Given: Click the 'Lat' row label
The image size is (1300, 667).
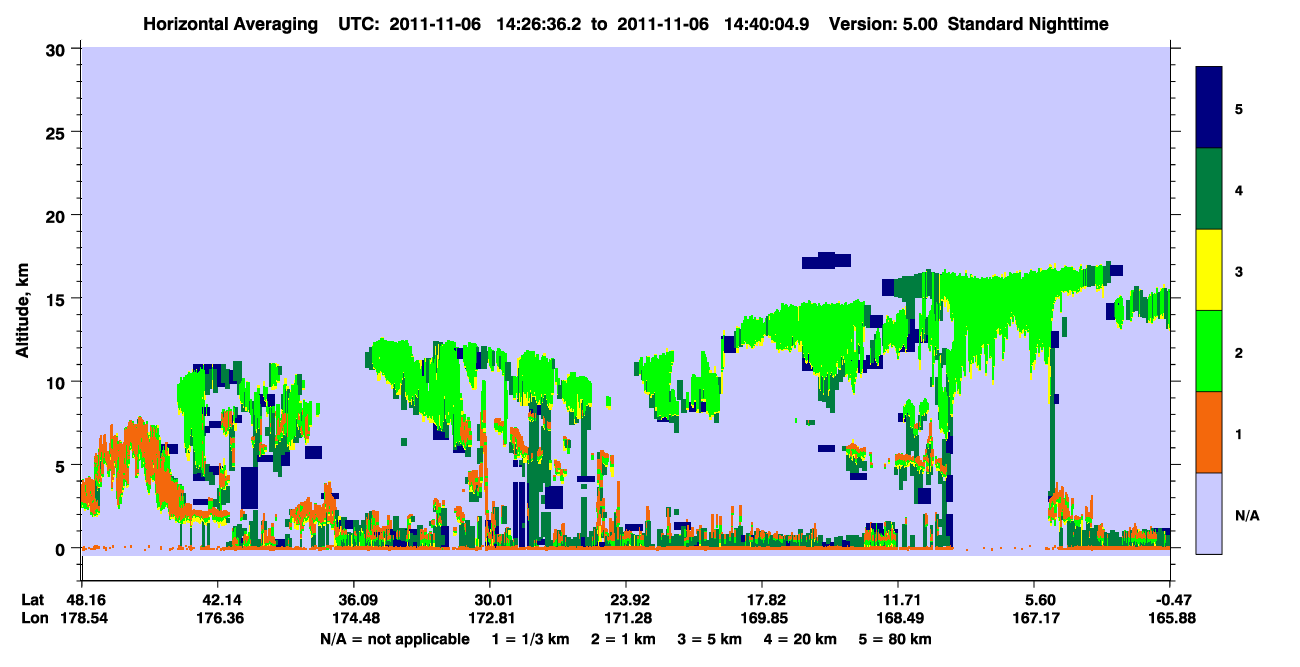Looking at the screenshot, I should coord(33,600).
